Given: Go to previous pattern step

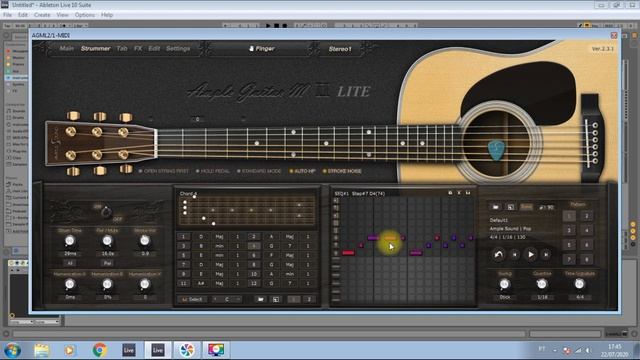Looking at the screenshot, I should pos(515,255).
